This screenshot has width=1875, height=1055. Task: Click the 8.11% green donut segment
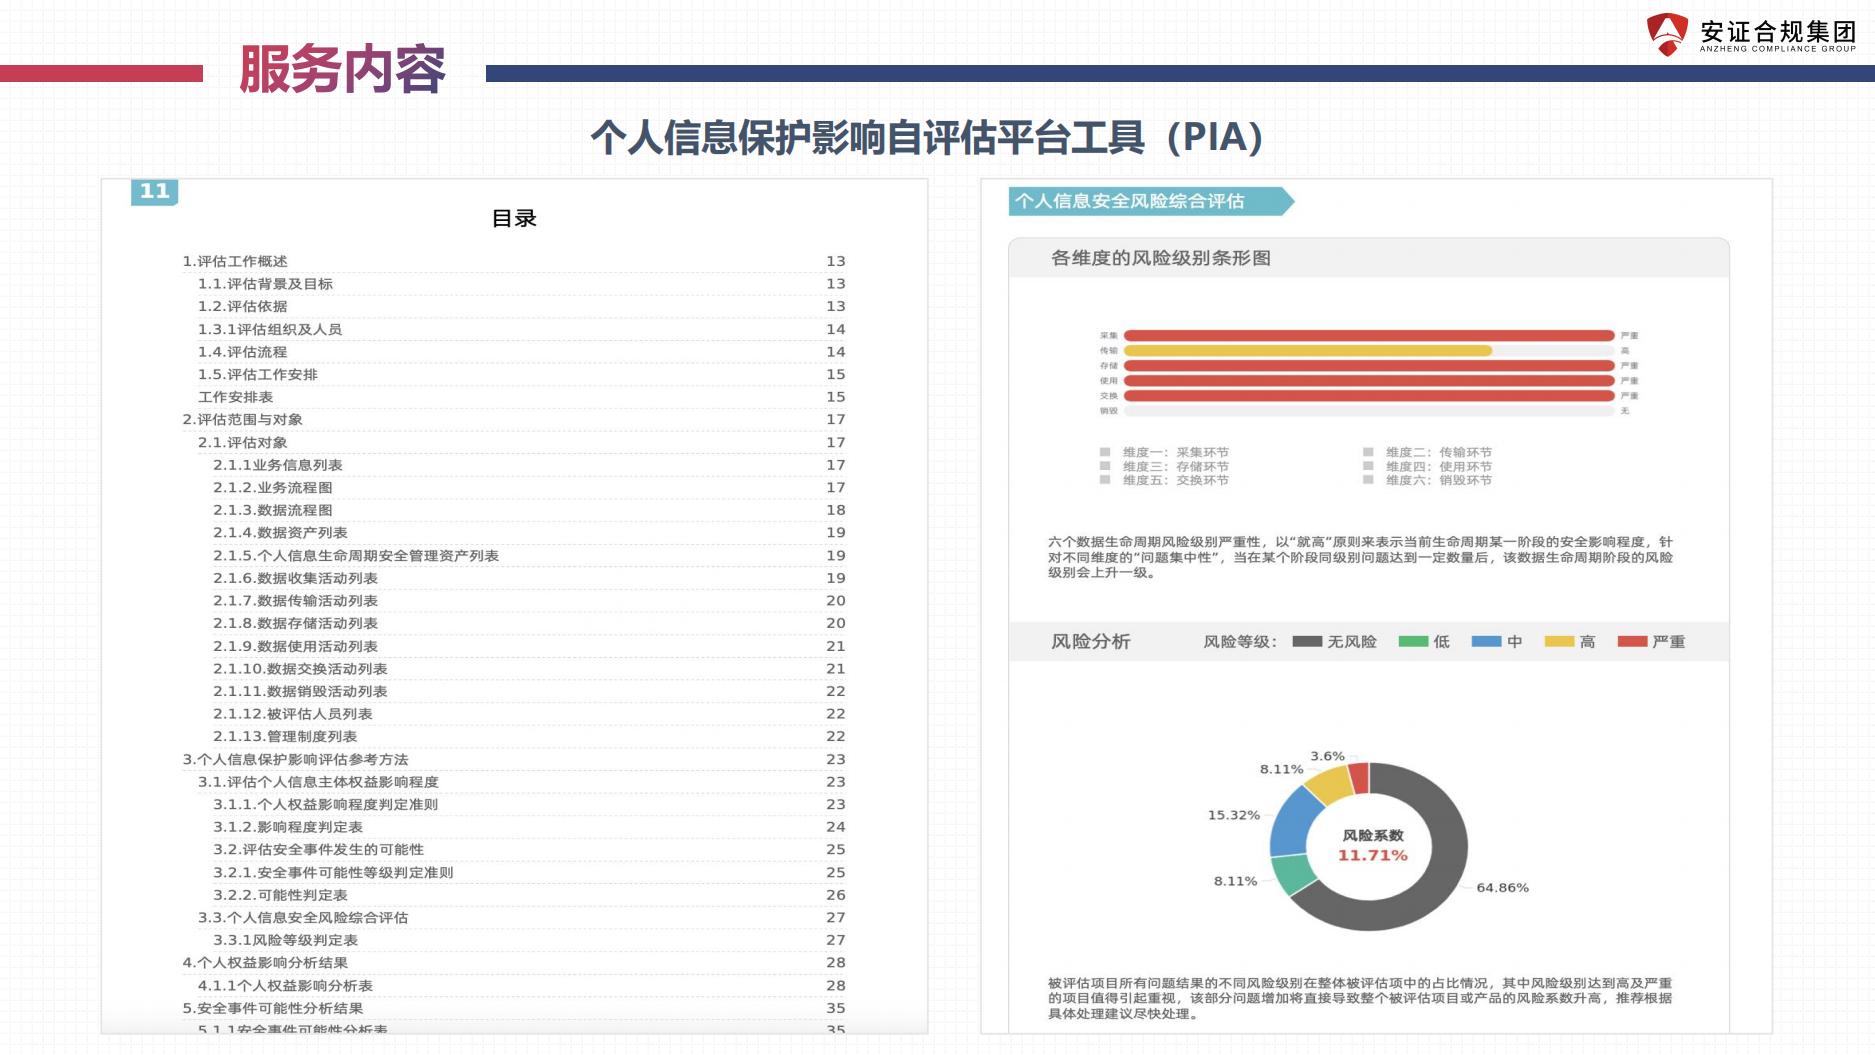[1295, 873]
